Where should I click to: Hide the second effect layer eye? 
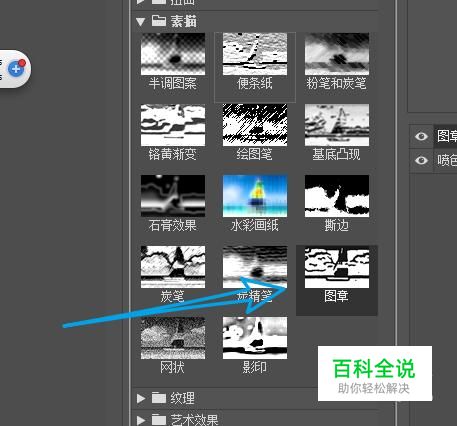[x=421, y=160]
